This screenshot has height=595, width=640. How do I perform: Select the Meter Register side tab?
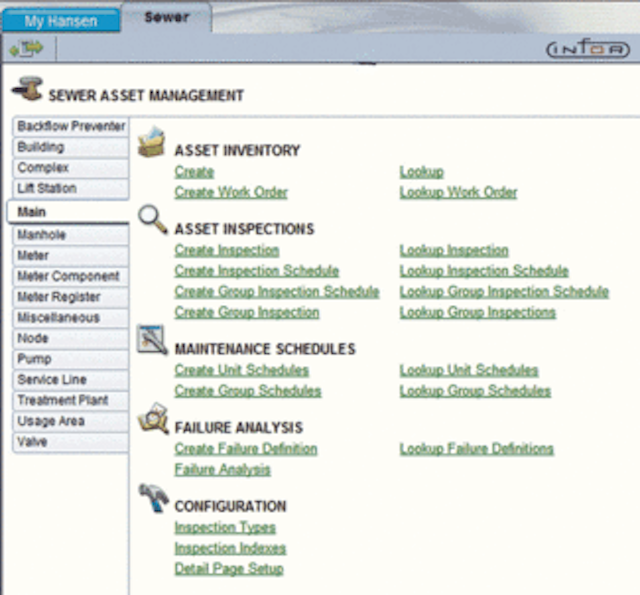[71, 297]
